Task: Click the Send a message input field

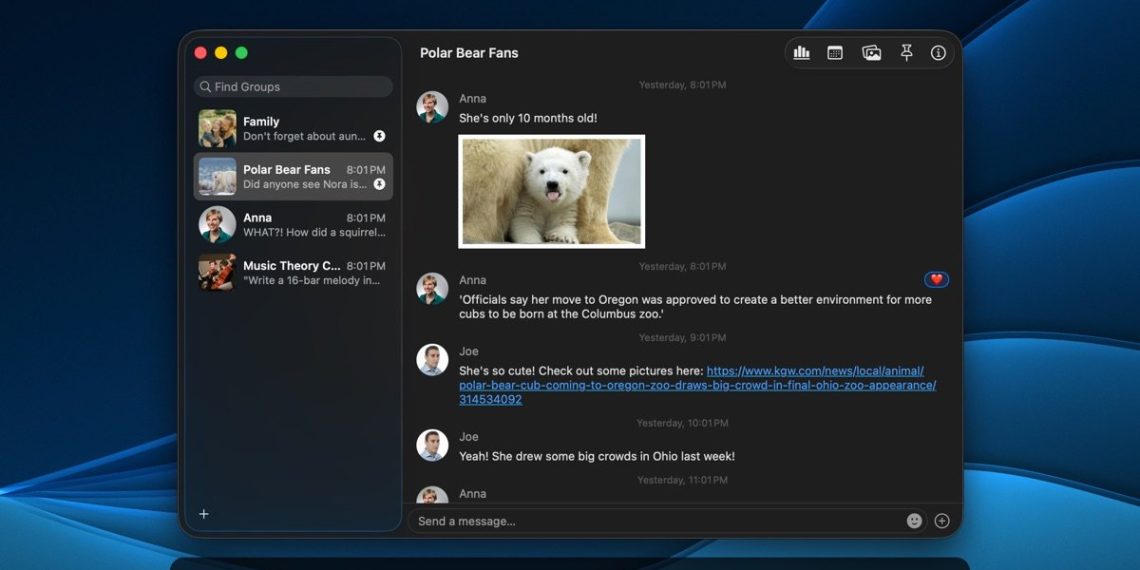Action: (x=655, y=521)
